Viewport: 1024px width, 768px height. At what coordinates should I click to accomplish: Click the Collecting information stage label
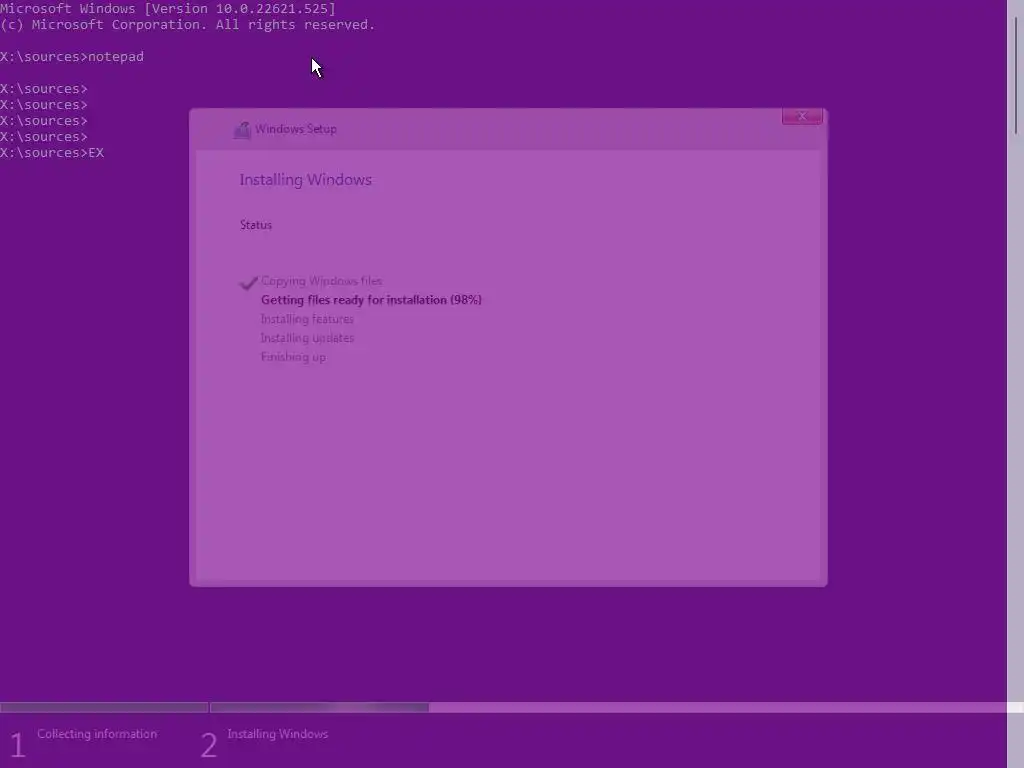97,734
